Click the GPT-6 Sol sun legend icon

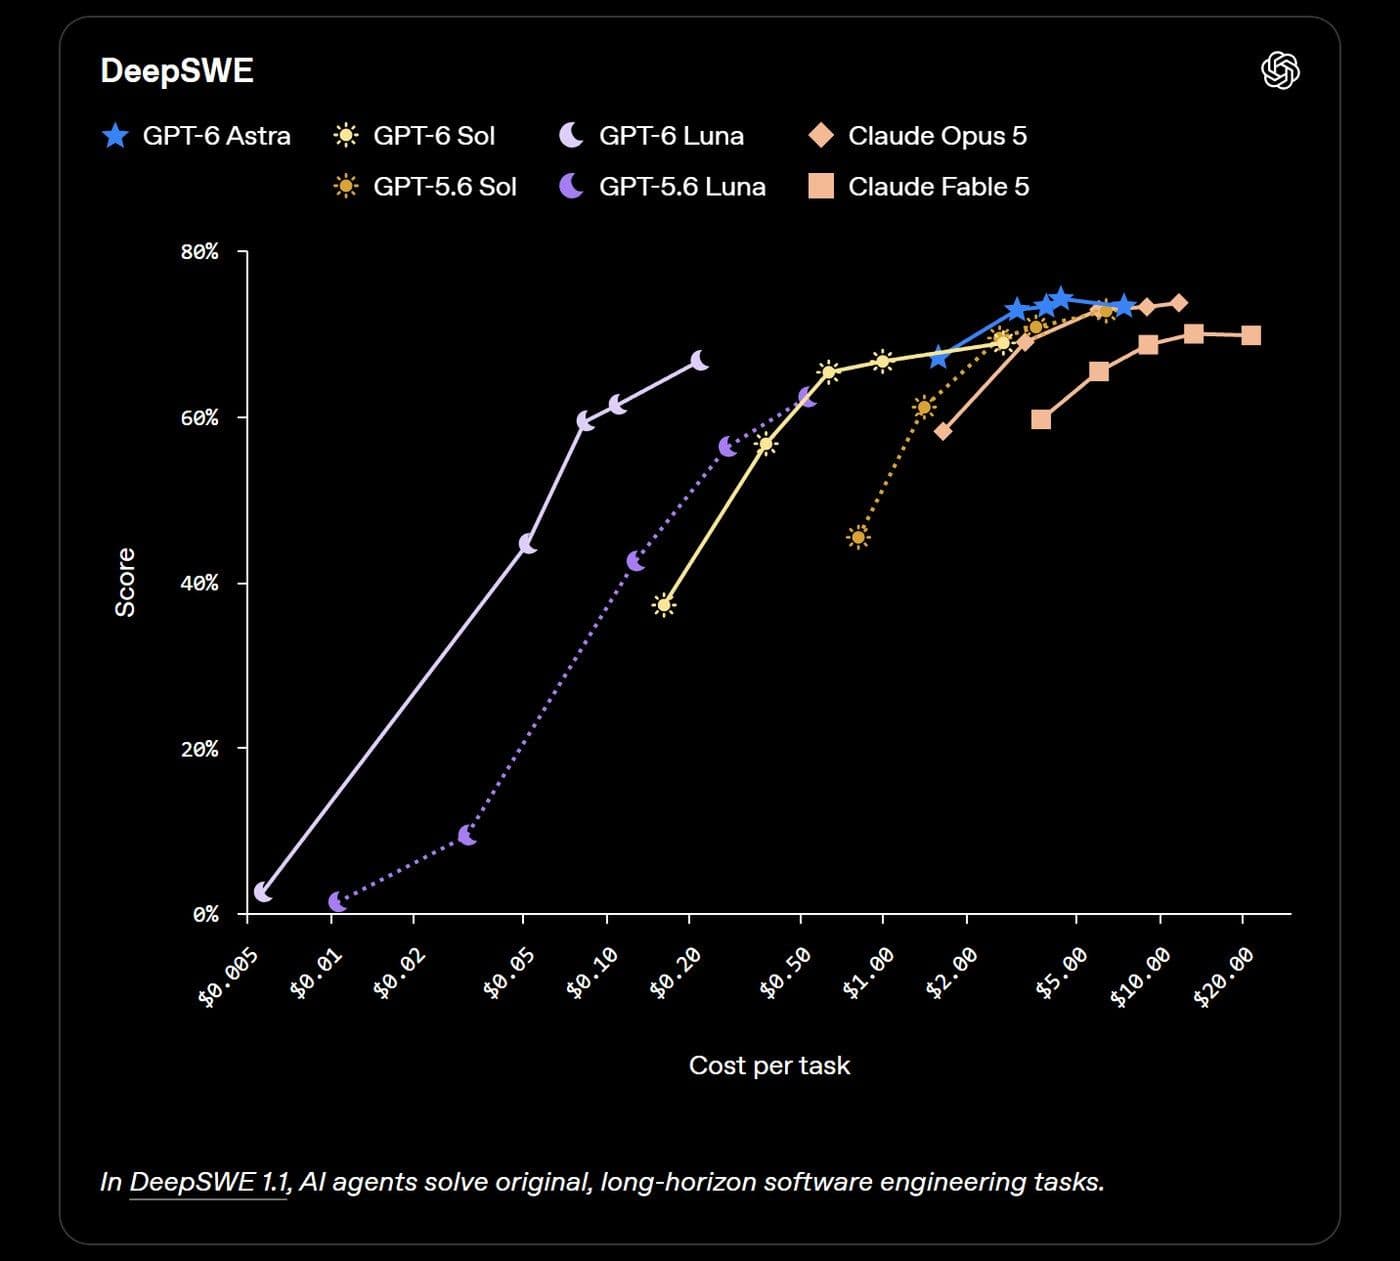[x=346, y=135]
